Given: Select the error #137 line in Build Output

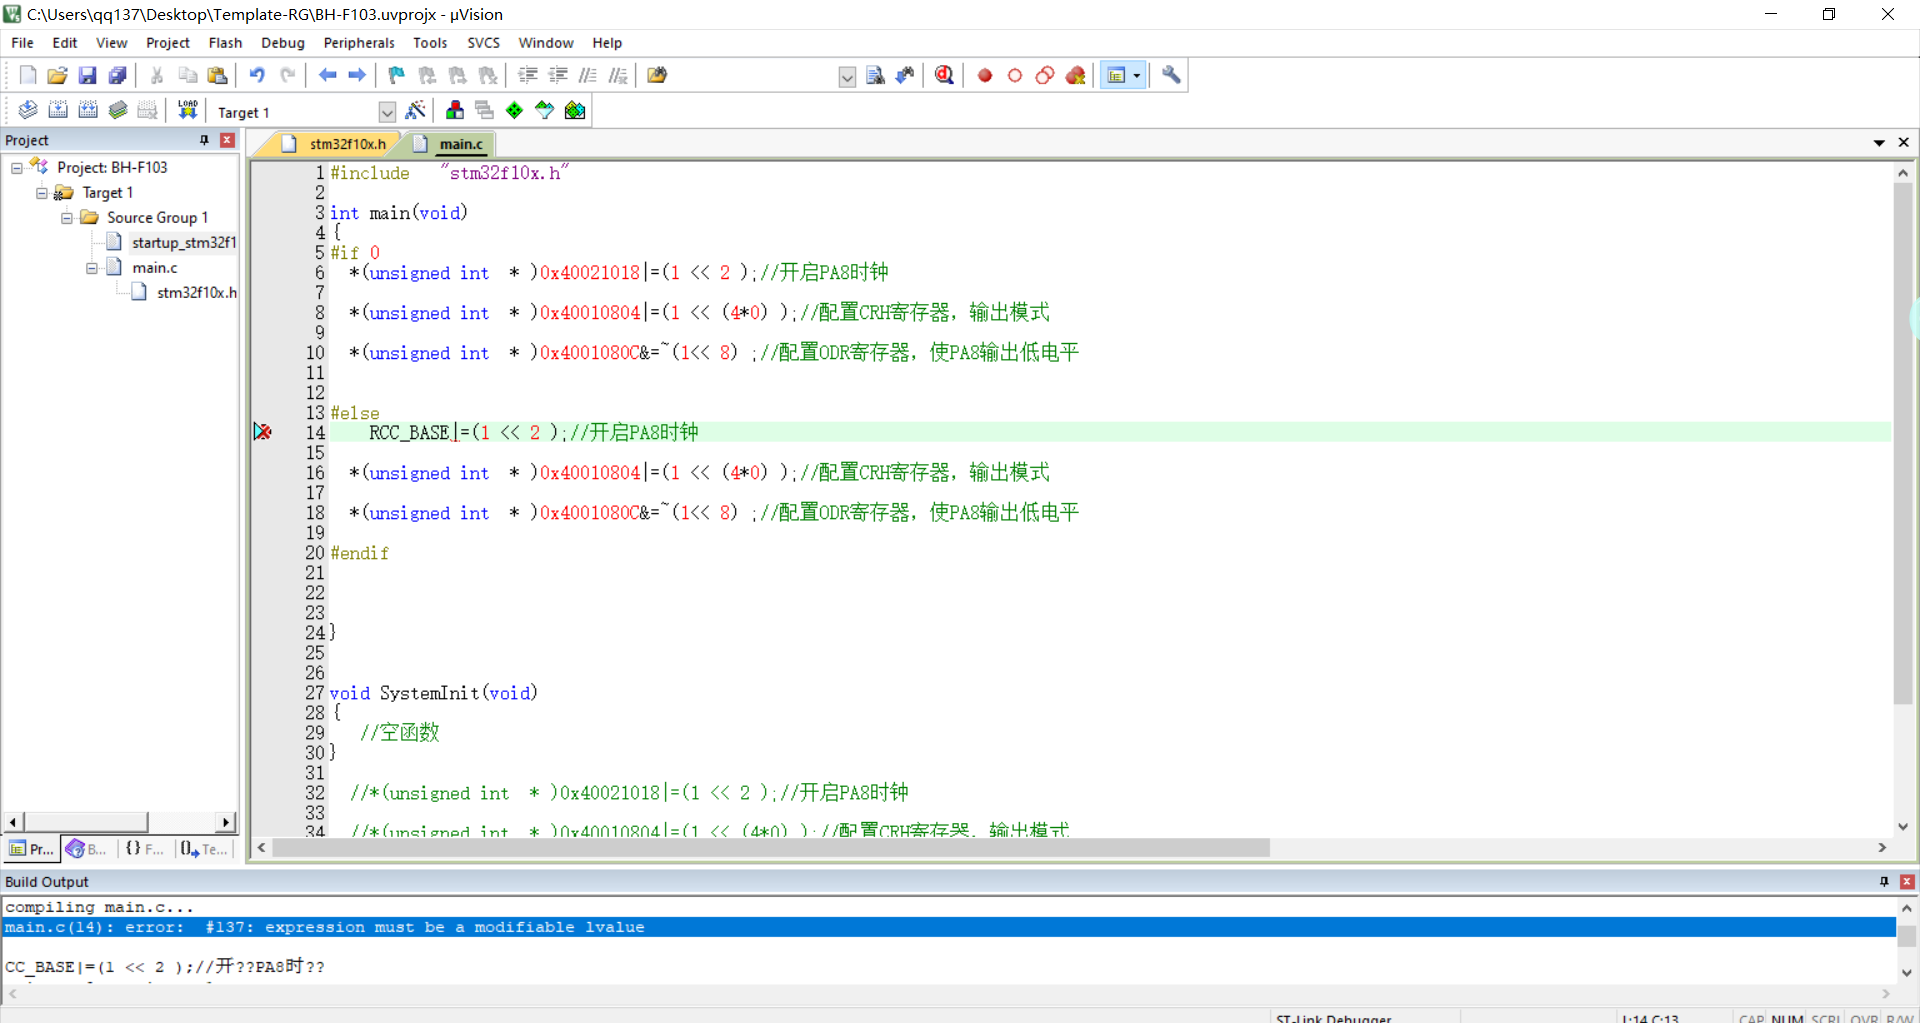Looking at the screenshot, I should 325,927.
